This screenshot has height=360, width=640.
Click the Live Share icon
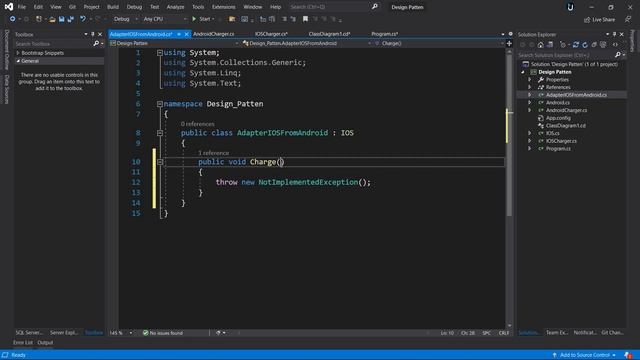point(587,20)
